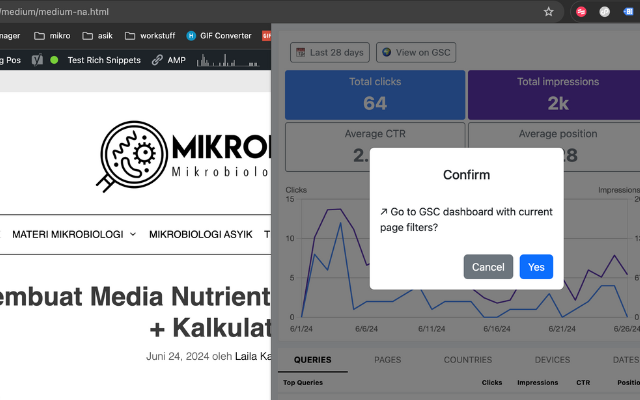The image size is (640, 400).
Task: Expand the Materi Mikrobiologi menu chevron
Action: click(x=133, y=234)
